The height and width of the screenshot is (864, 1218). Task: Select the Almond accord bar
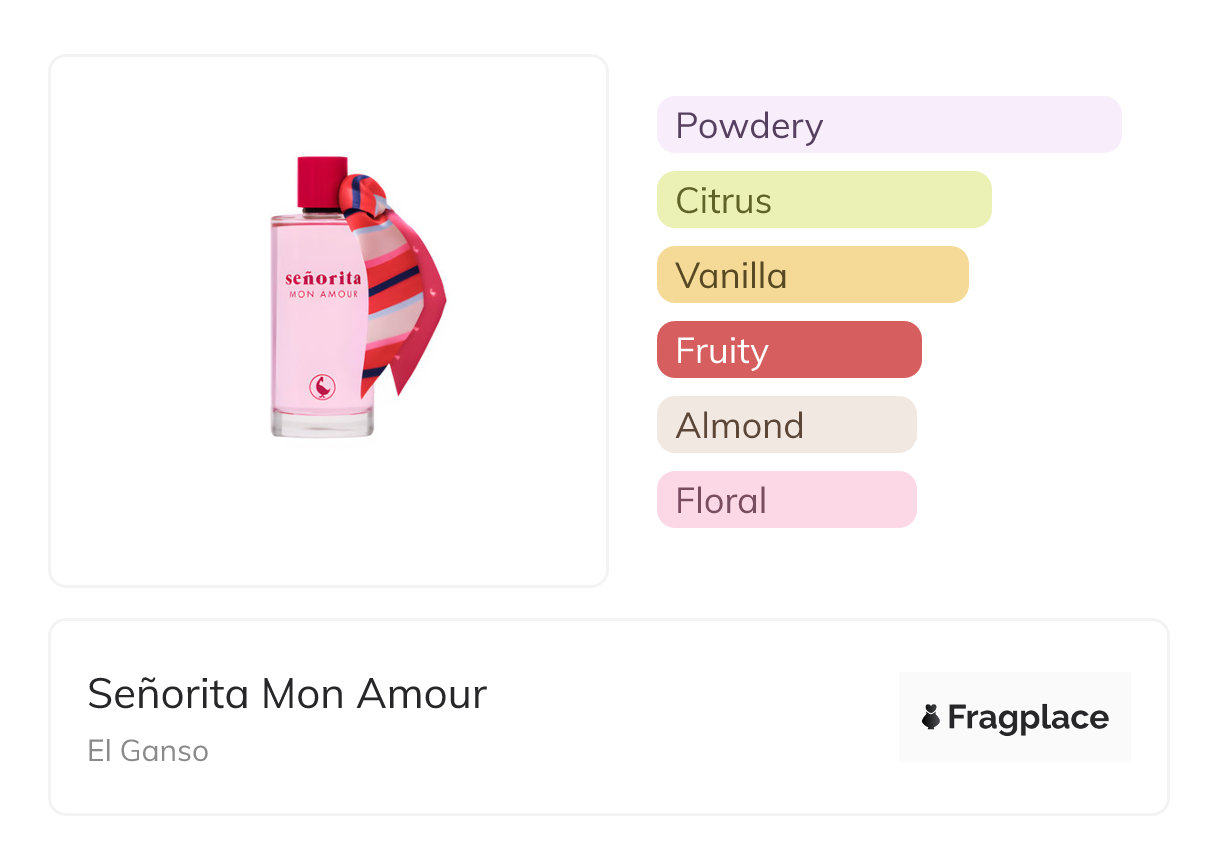pos(786,425)
